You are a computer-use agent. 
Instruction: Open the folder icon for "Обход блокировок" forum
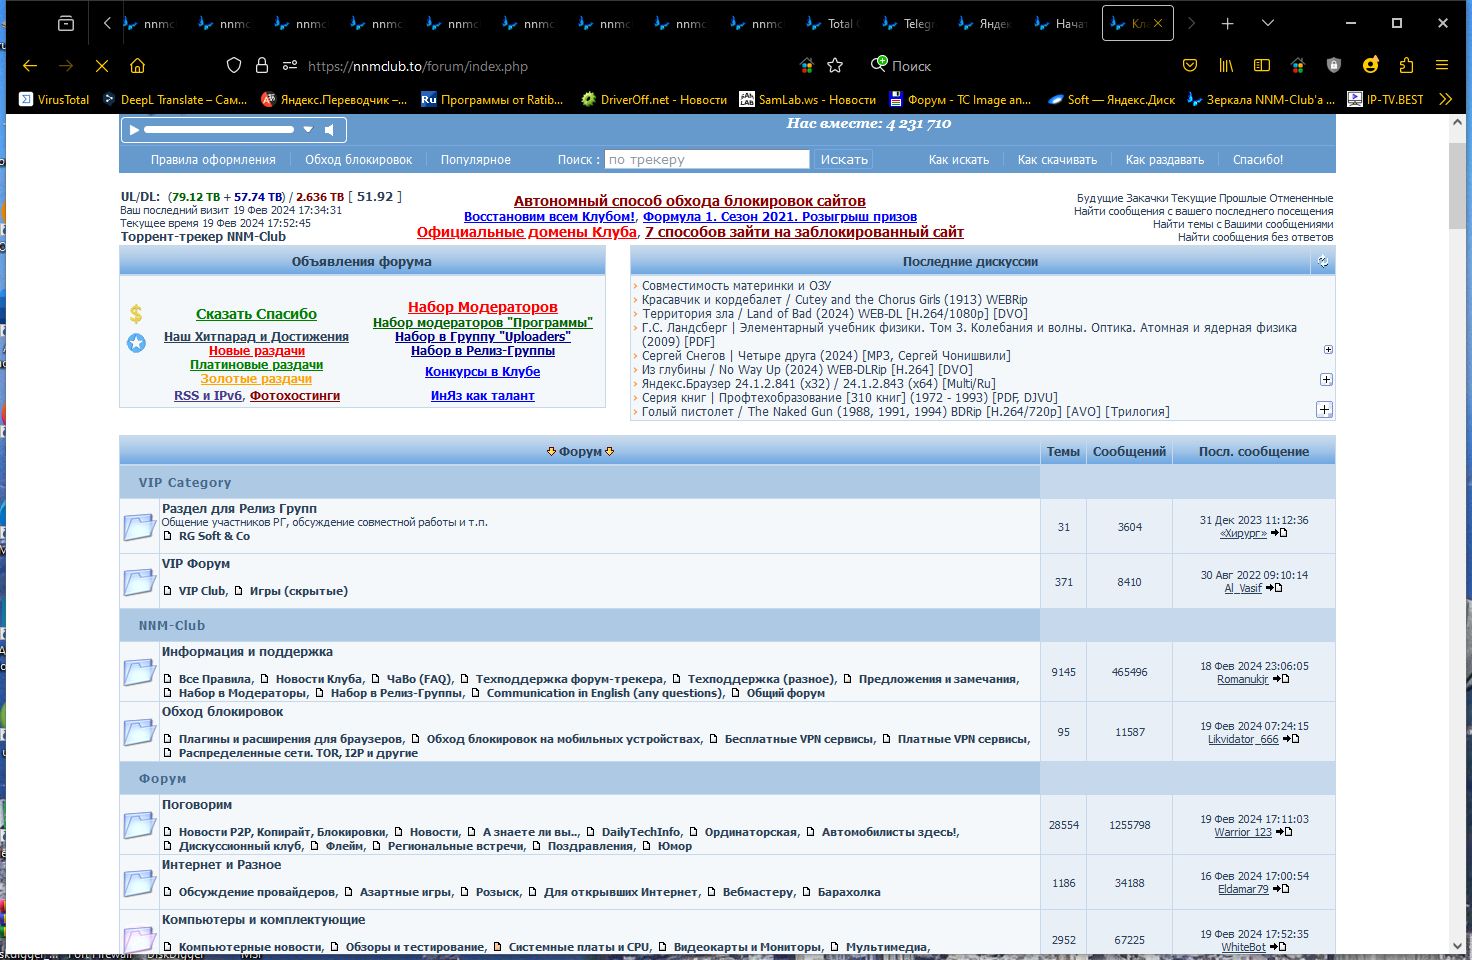click(x=139, y=731)
